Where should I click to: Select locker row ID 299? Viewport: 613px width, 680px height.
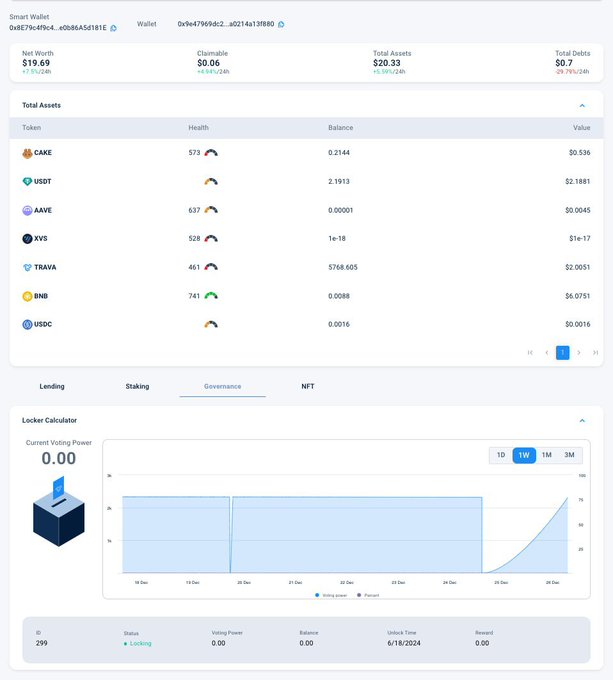[x=306, y=639]
